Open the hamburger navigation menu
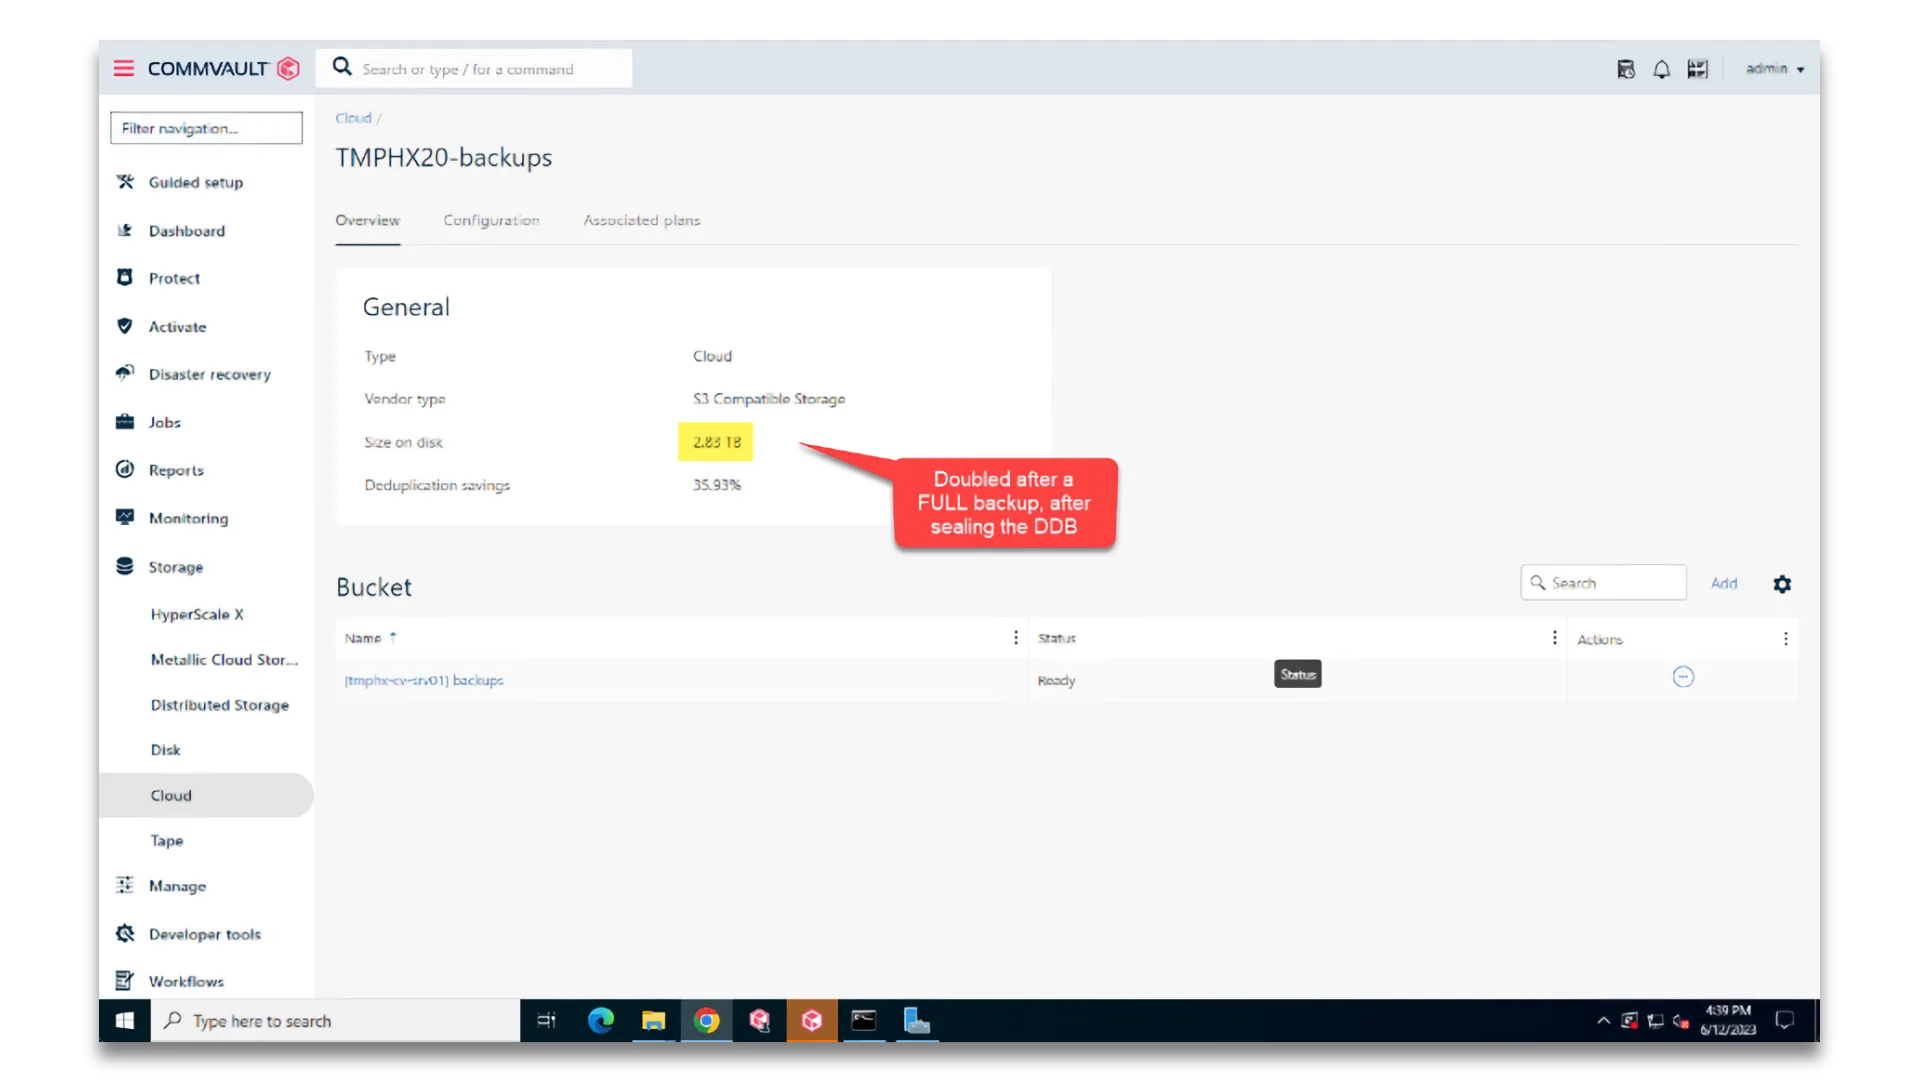Screen dimensions: 1920x1080 [124, 68]
